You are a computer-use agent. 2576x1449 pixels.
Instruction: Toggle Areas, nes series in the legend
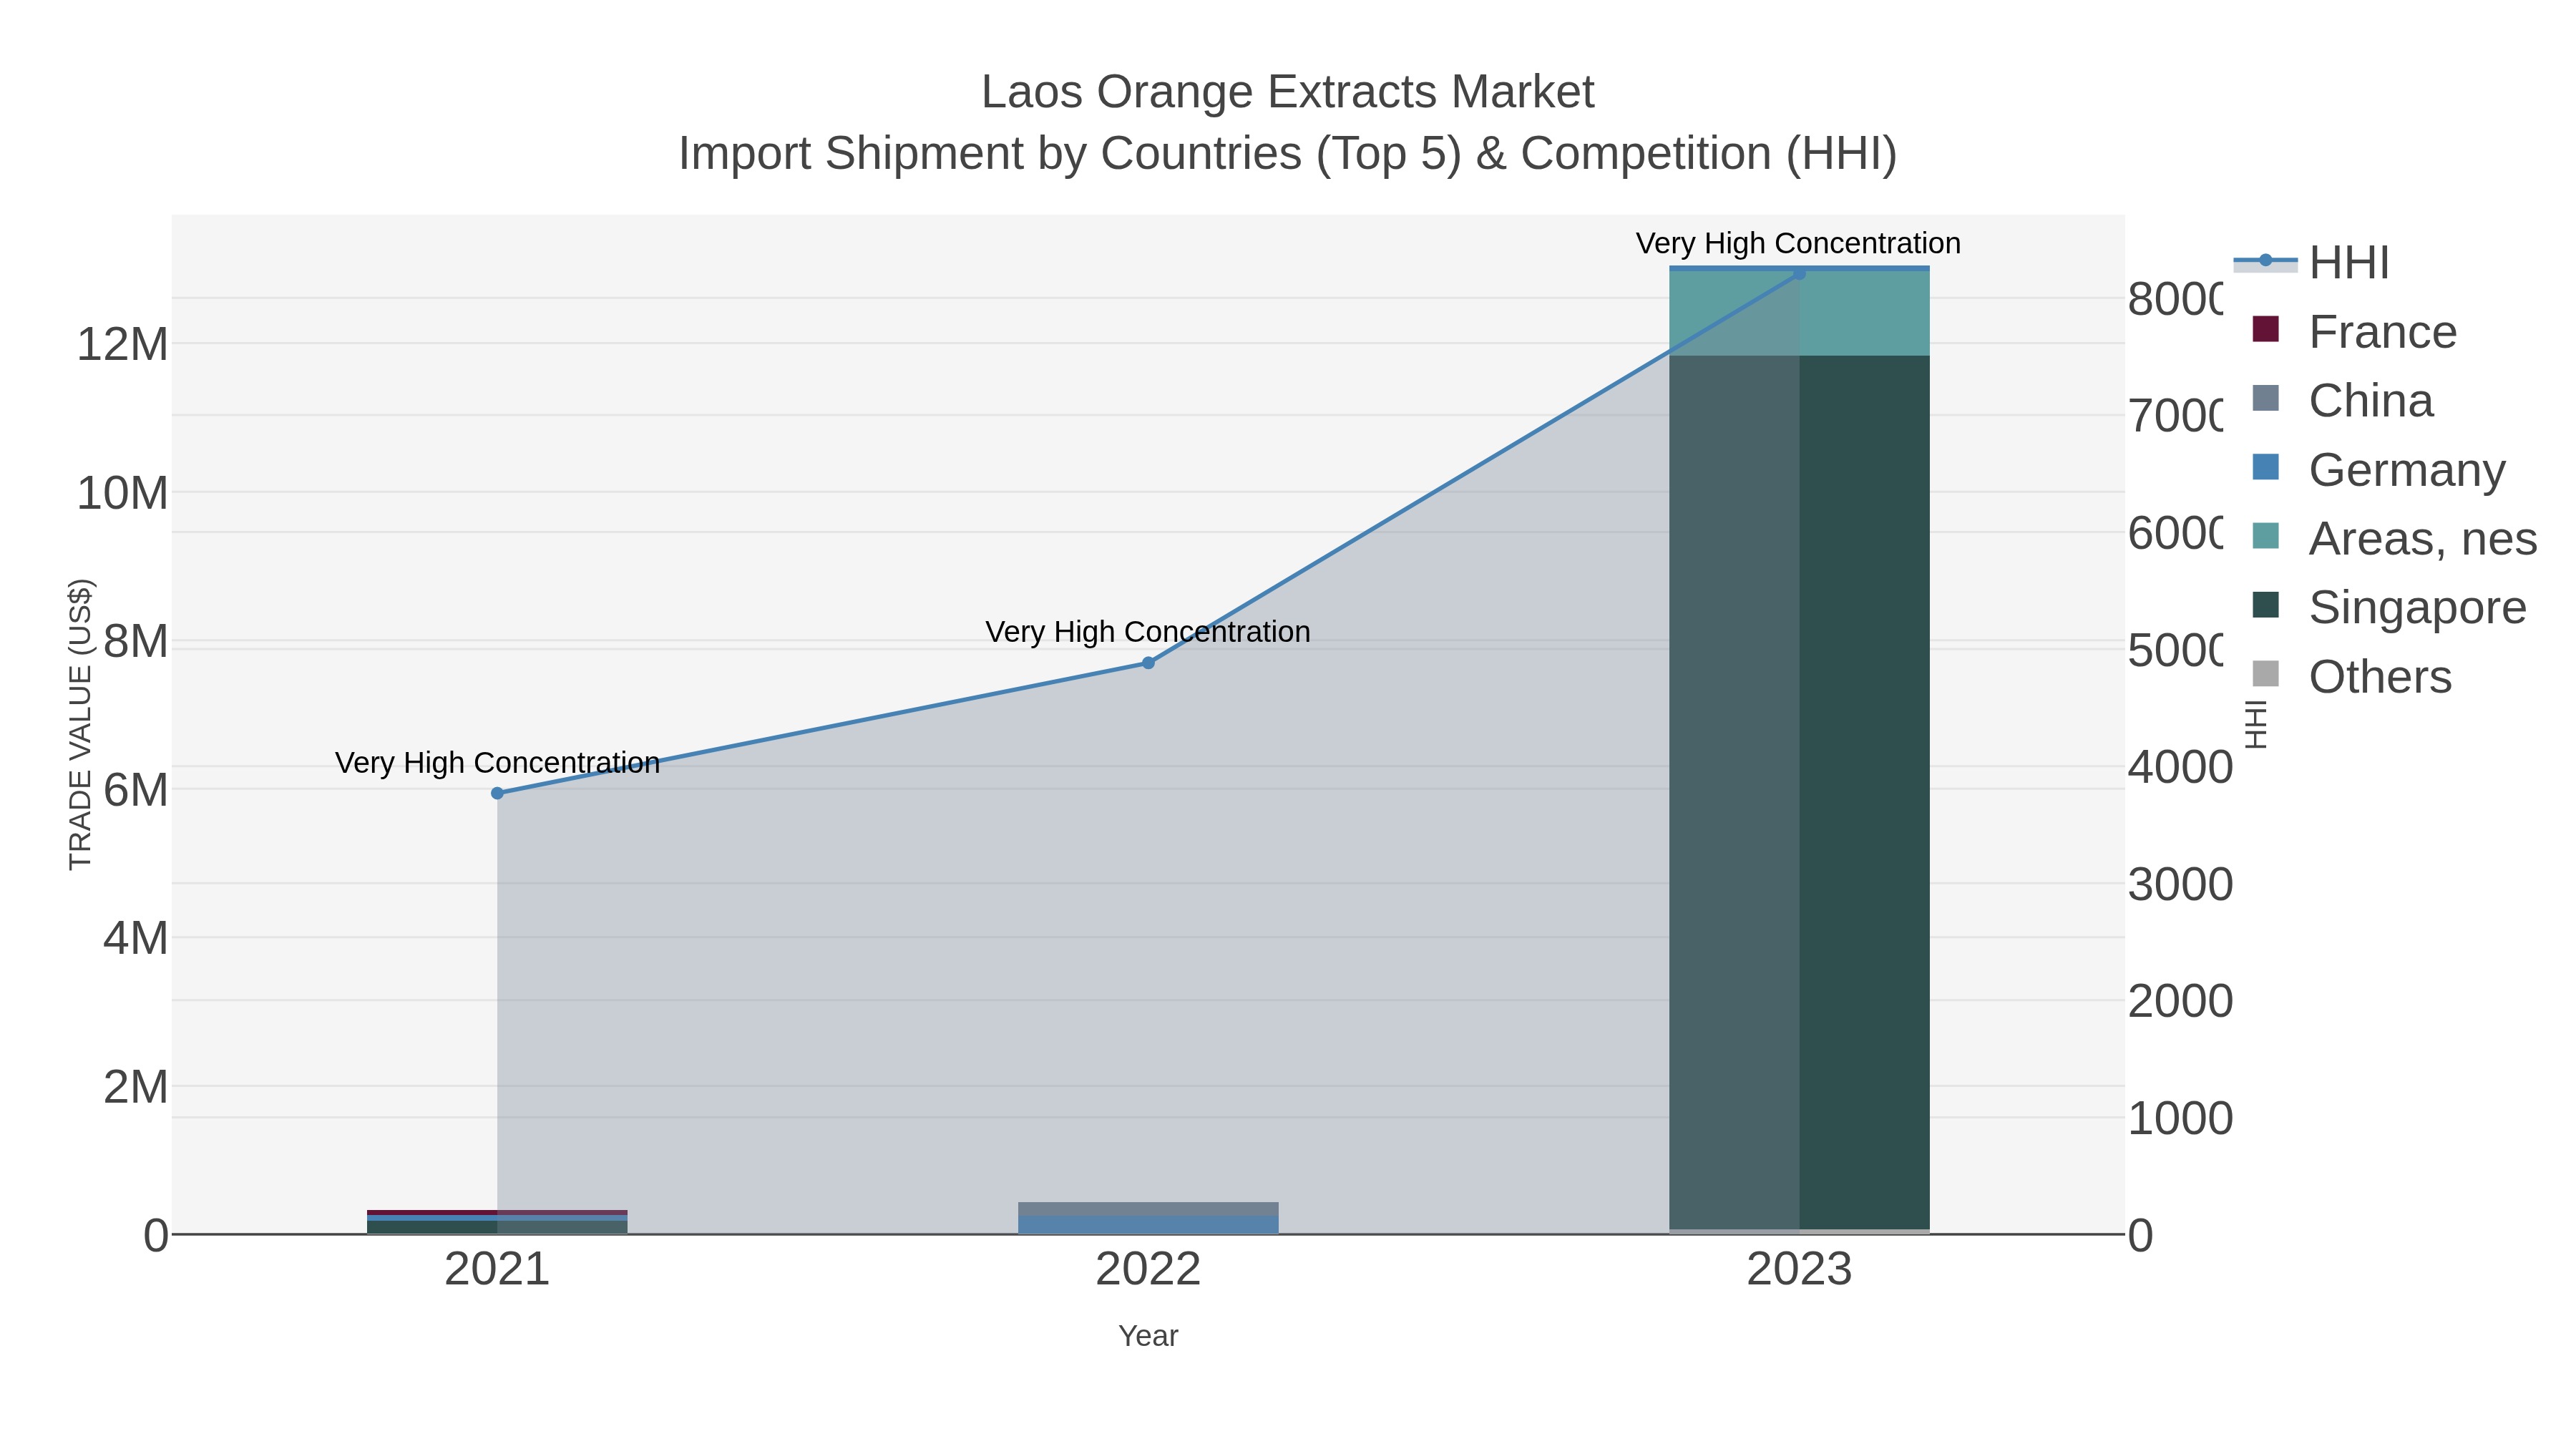click(2394, 538)
